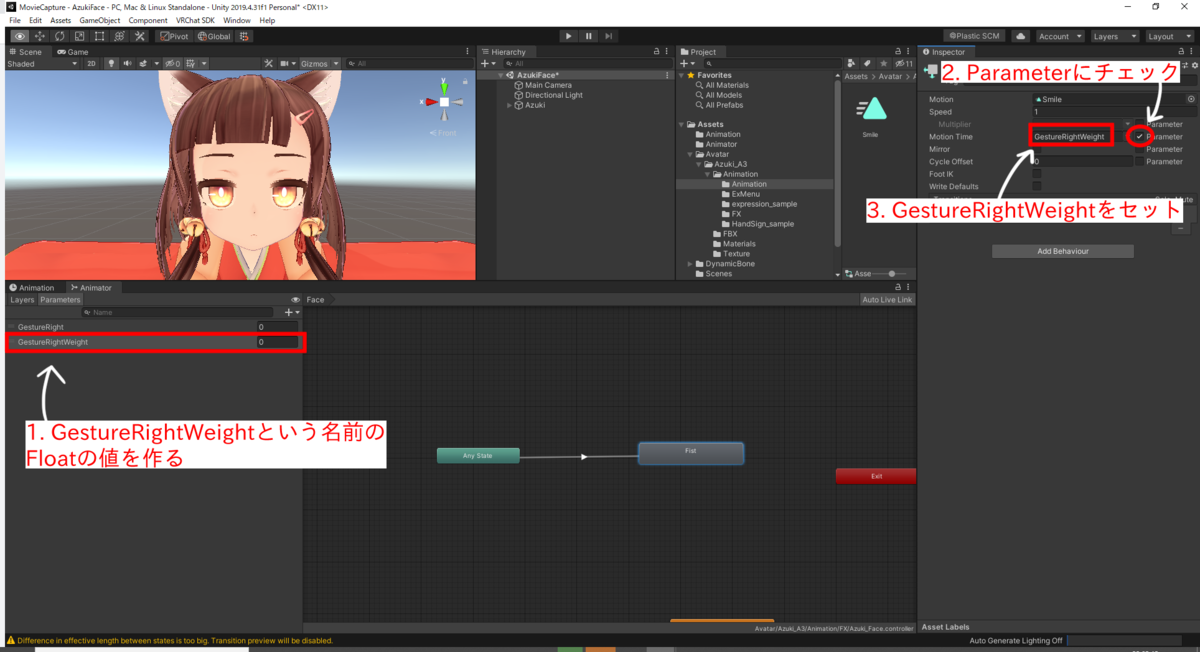Open custom editor tools in main toolbar
This screenshot has width=1200, height=652.
point(139,36)
